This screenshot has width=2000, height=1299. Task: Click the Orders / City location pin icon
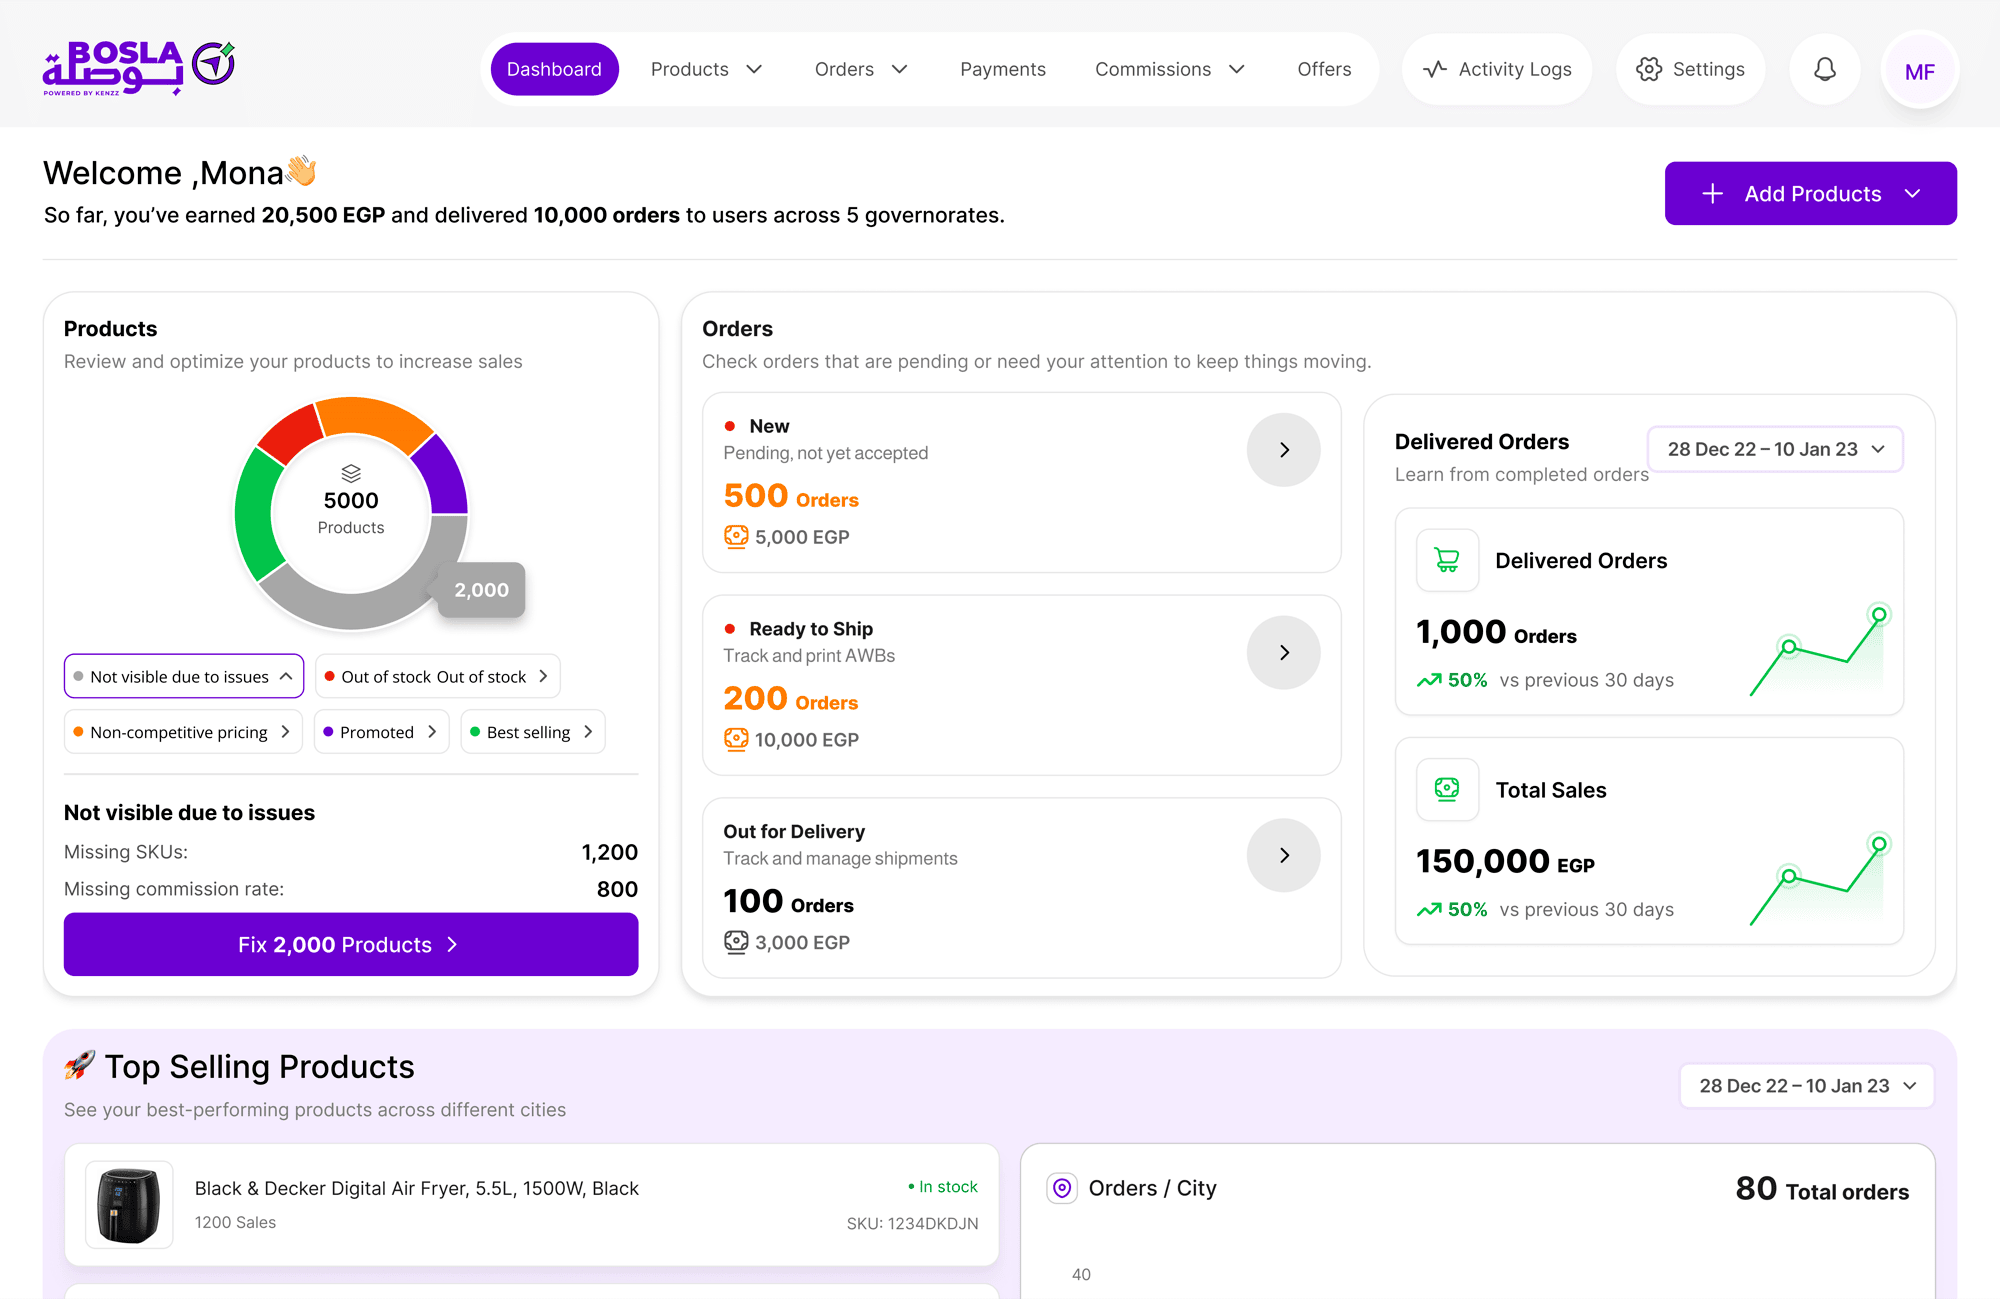pos(1062,1188)
